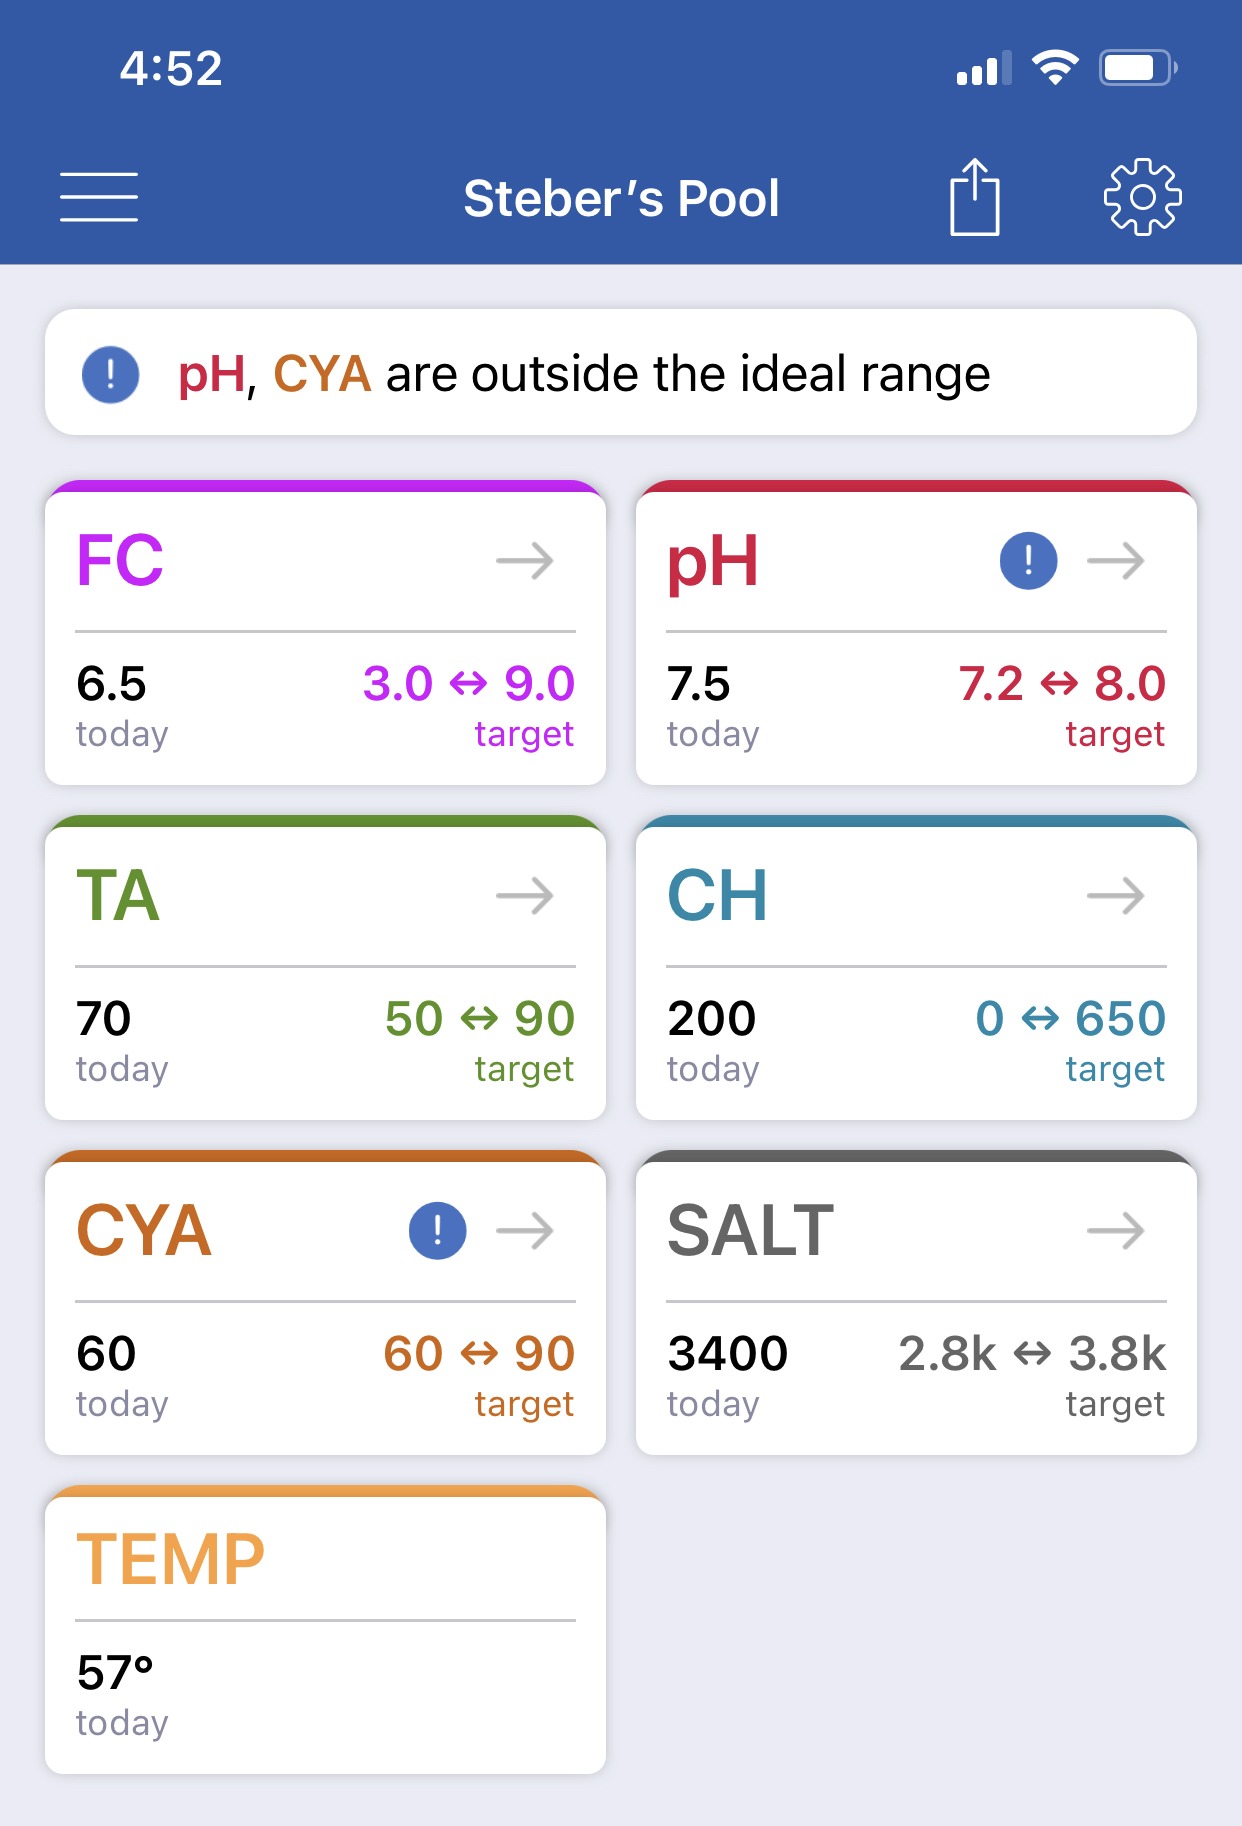Tap the FC target range 3.0–9.0
Image resolution: width=1242 pixels, height=1826 pixels.
click(x=468, y=684)
